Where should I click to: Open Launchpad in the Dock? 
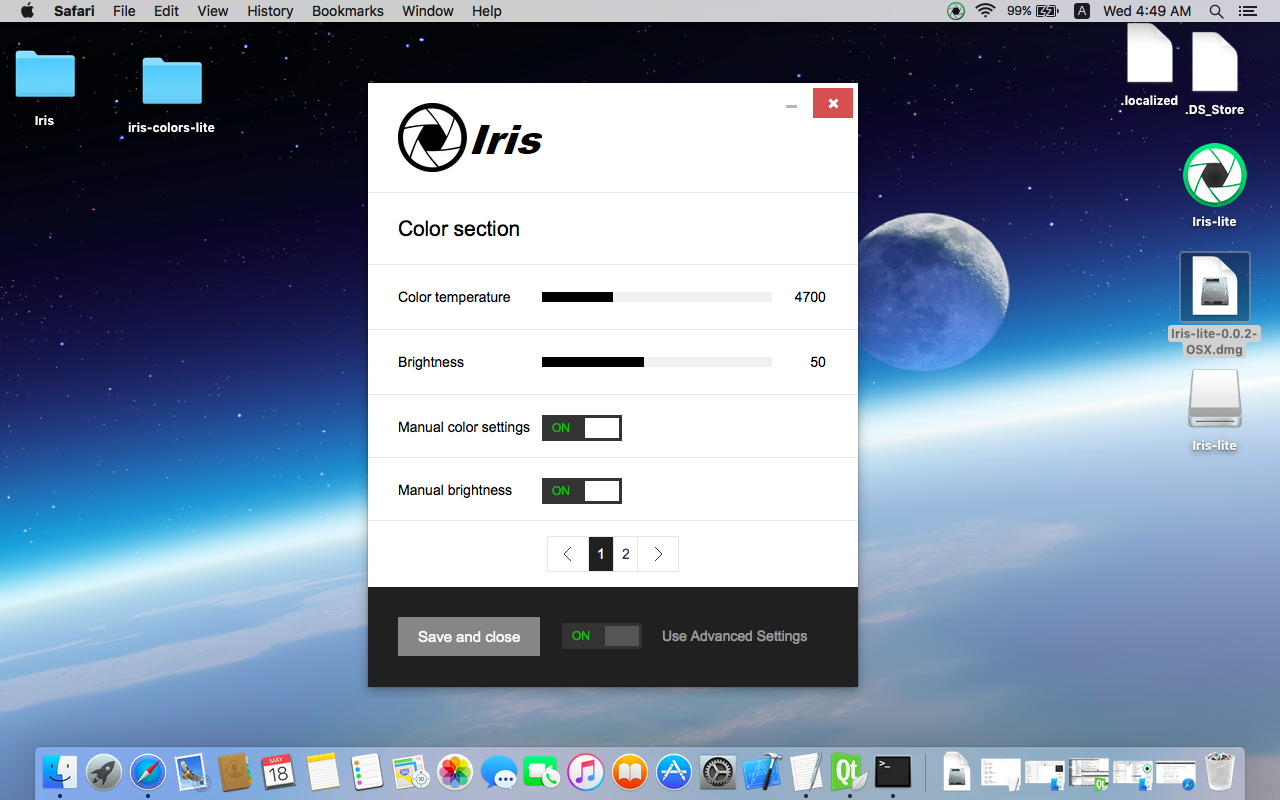(x=104, y=771)
